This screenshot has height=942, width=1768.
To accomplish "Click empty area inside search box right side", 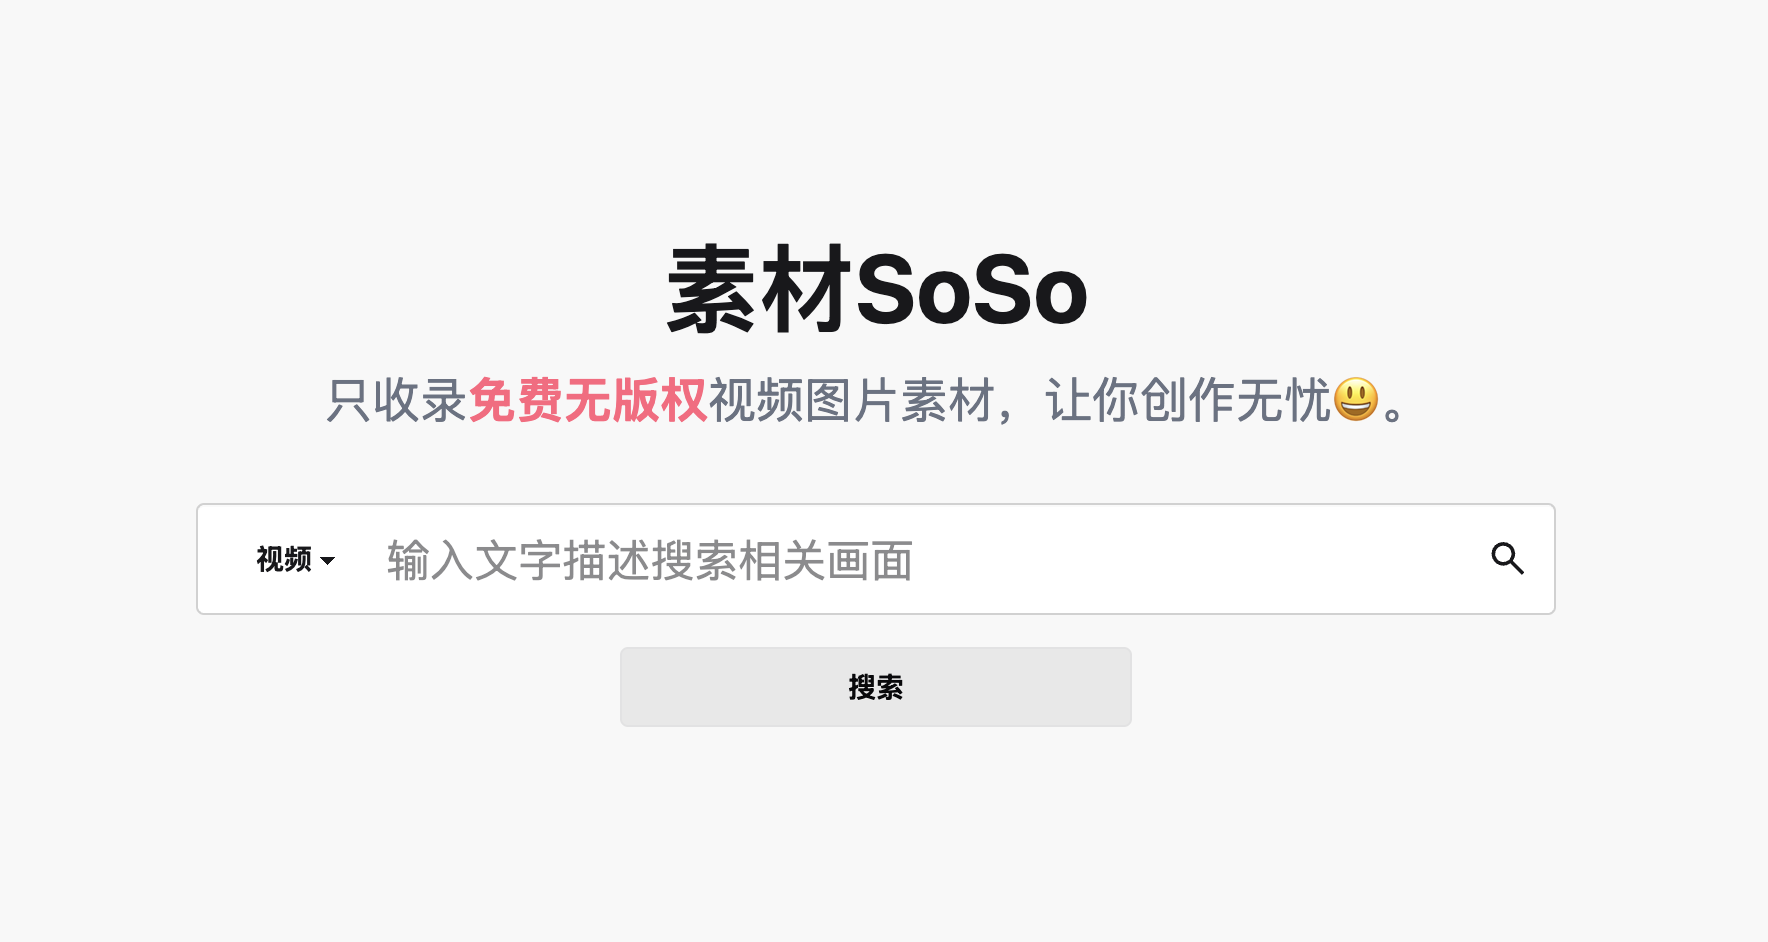I will click(1200, 559).
